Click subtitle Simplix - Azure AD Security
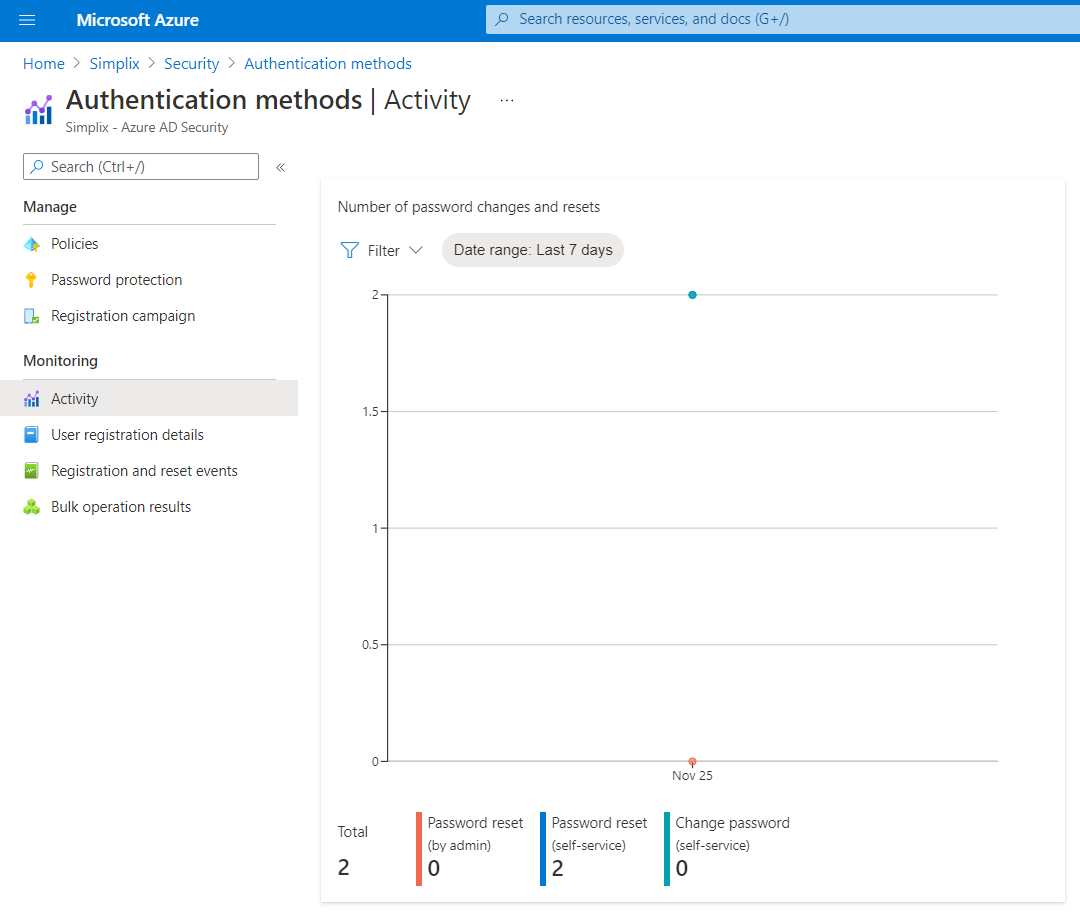The width and height of the screenshot is (1080, 917). 147,127
